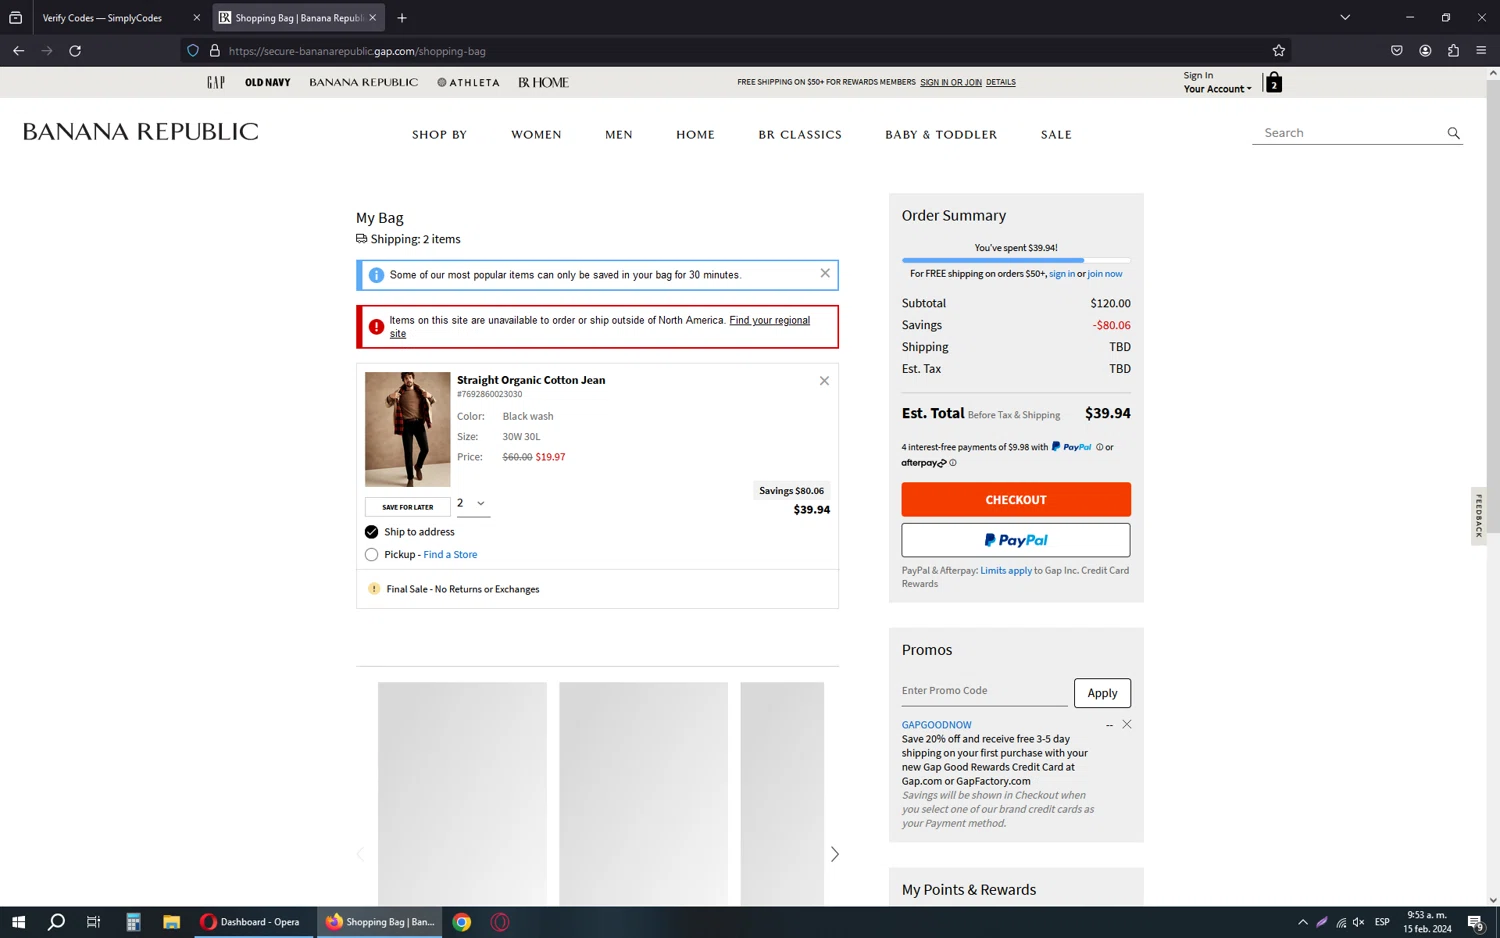
Task: Open Women menu
Action: click(536, 135)
